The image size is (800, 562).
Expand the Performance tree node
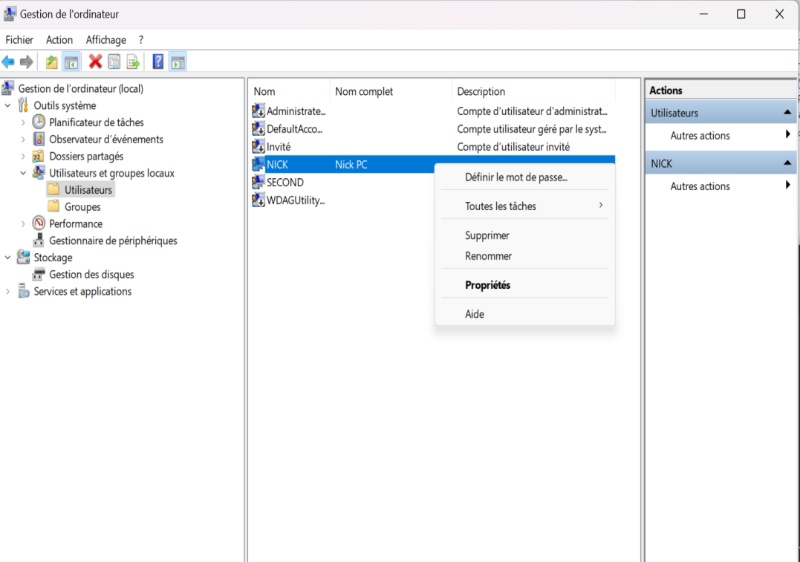coord(24,224)
